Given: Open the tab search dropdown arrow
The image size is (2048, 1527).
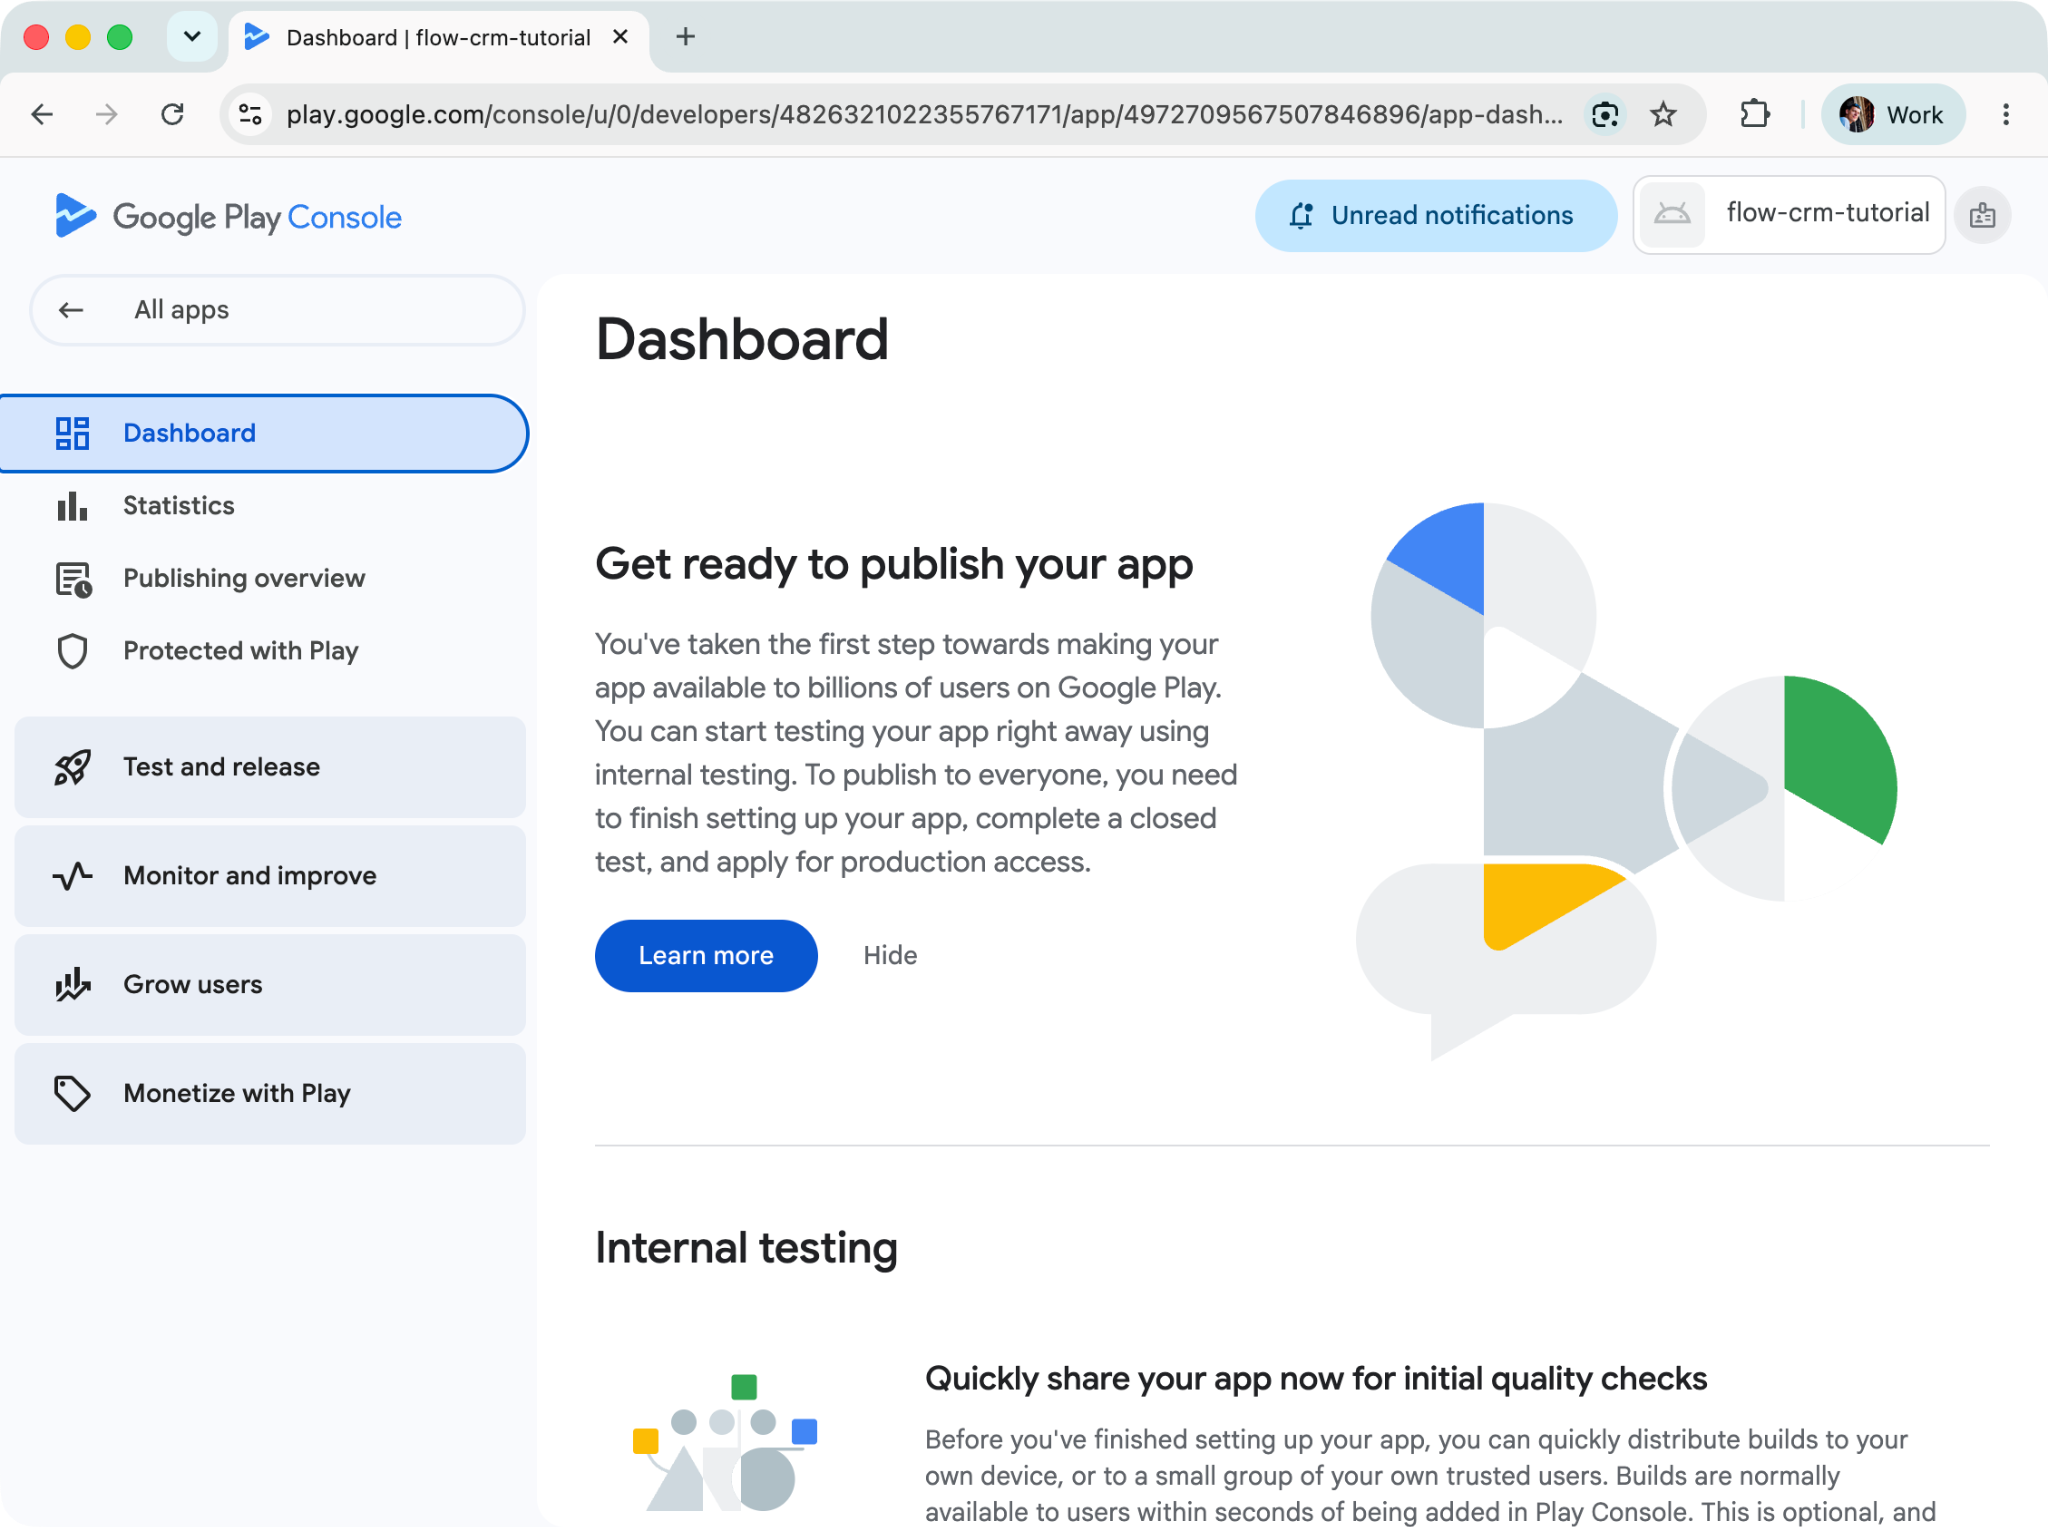Looking at the screenshot, I should tap(192, 37).
